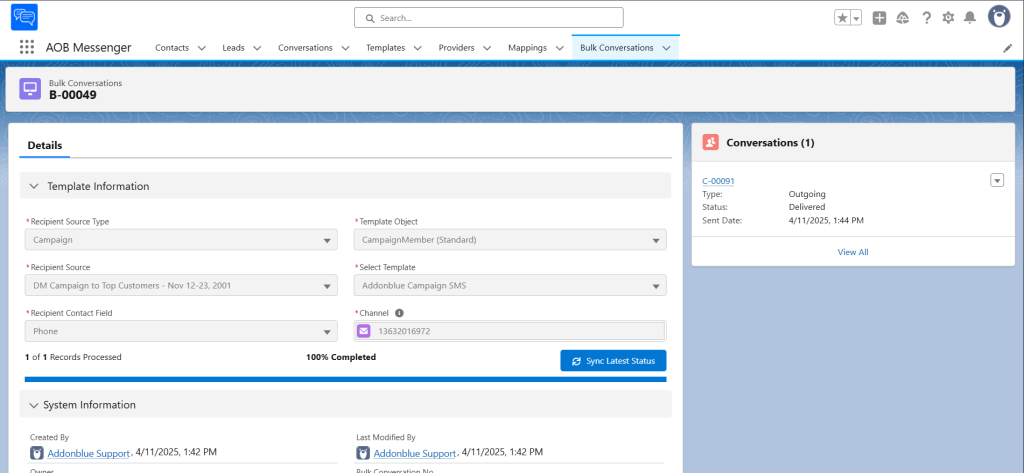Click the Salesforce Help question mark icon
The image size is (1024, 473).
pos(926,18)
